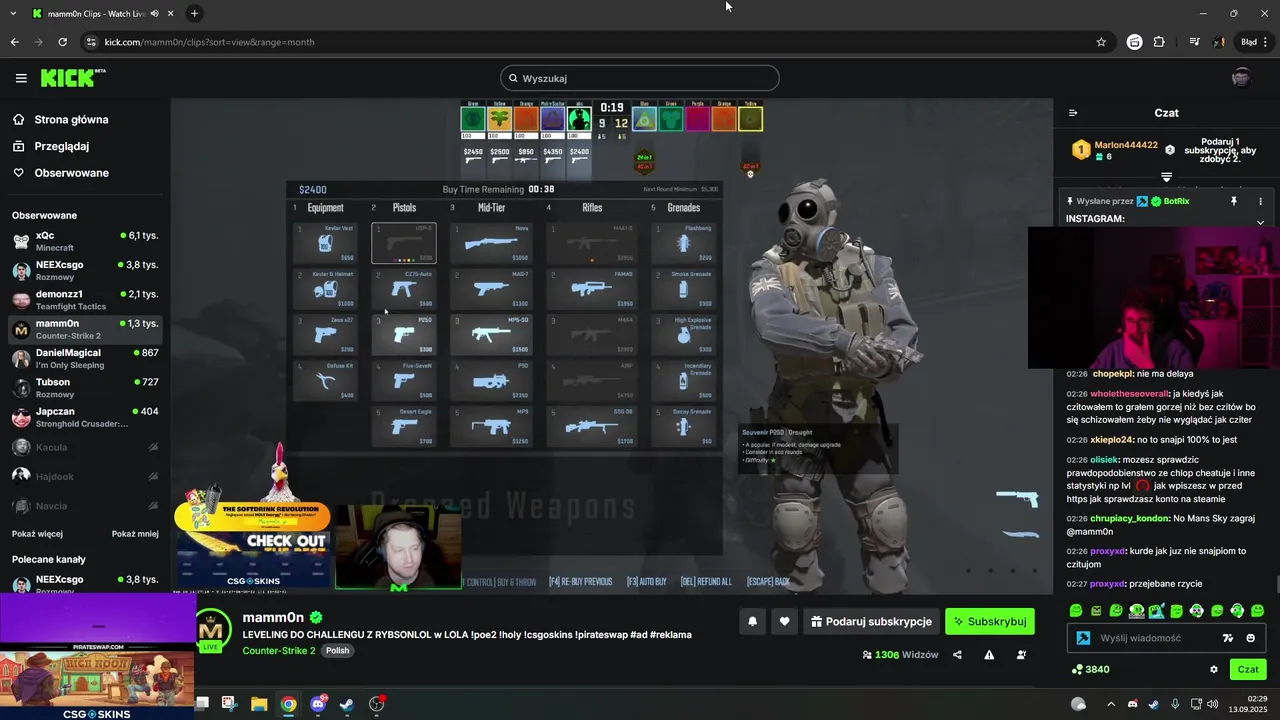
Task: Open the 7TV emote menu icon
Action: pyautogui.click(x=1228, y=638)
